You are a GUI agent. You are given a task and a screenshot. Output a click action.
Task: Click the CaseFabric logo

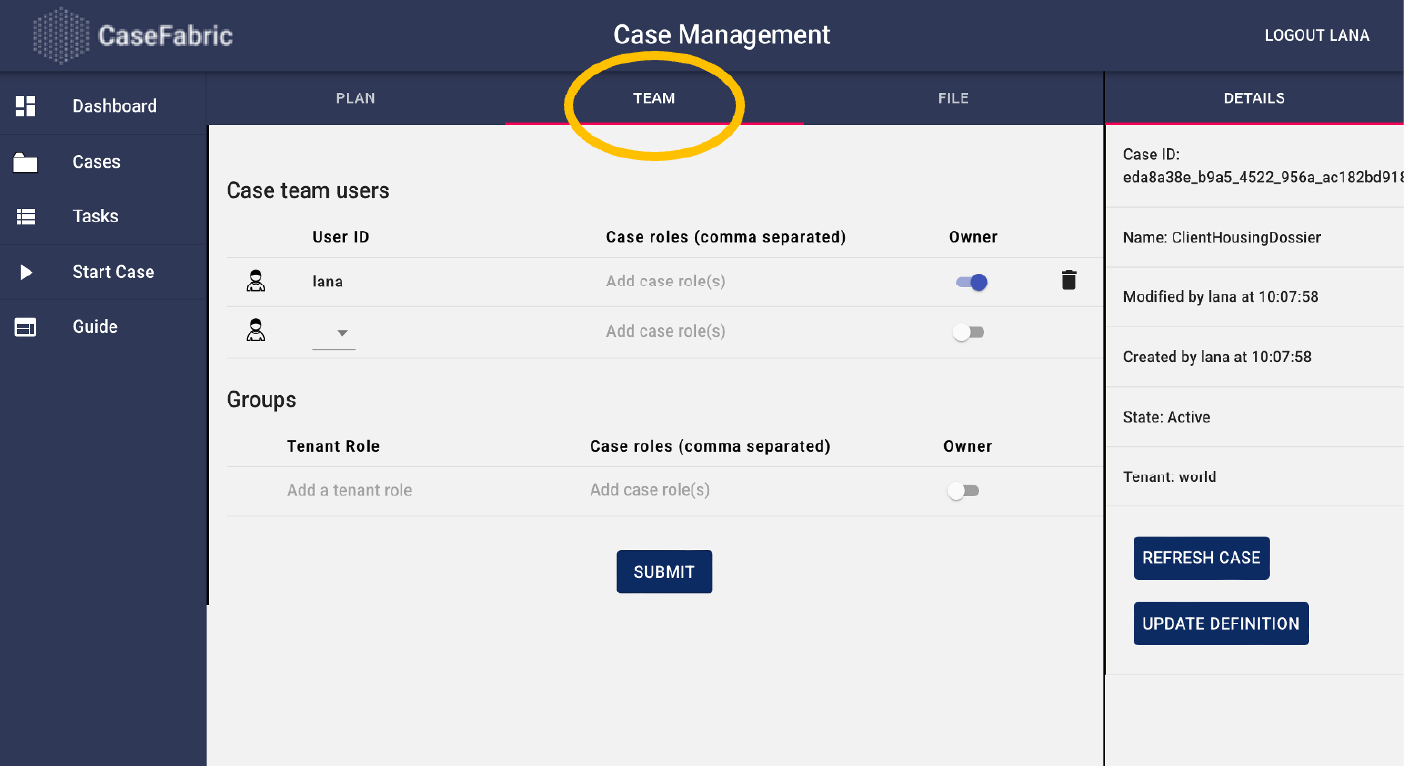coord(133,36)
